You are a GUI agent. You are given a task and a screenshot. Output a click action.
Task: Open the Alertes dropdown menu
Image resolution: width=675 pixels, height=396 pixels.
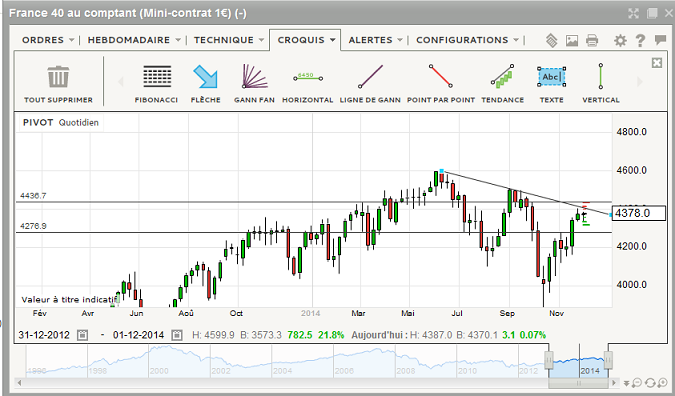(375, 40)
